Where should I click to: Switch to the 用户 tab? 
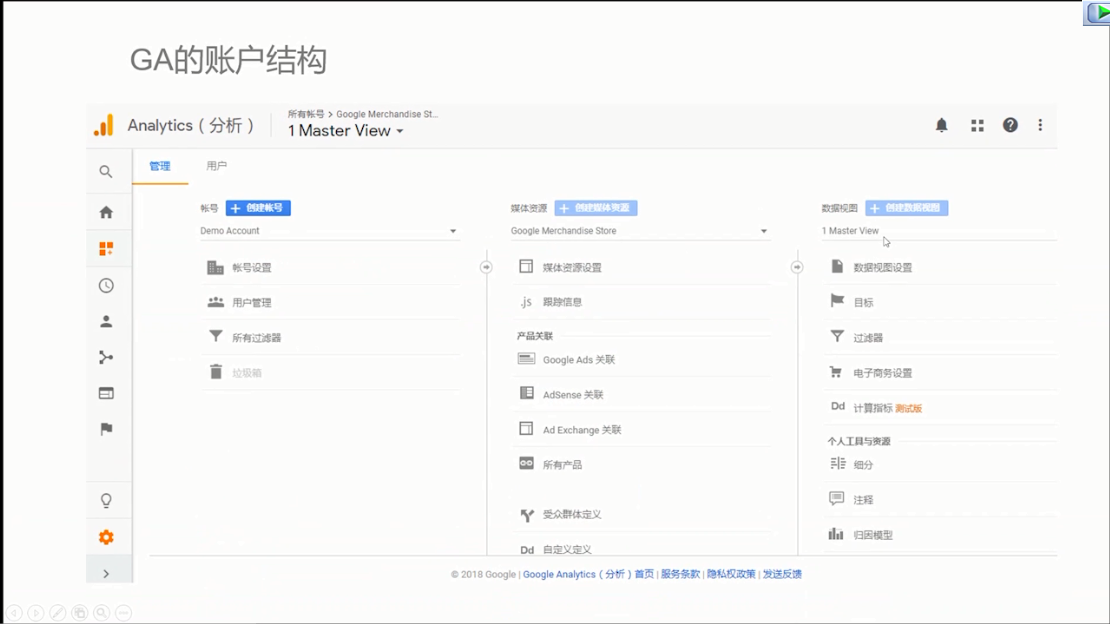coord(217,166)
